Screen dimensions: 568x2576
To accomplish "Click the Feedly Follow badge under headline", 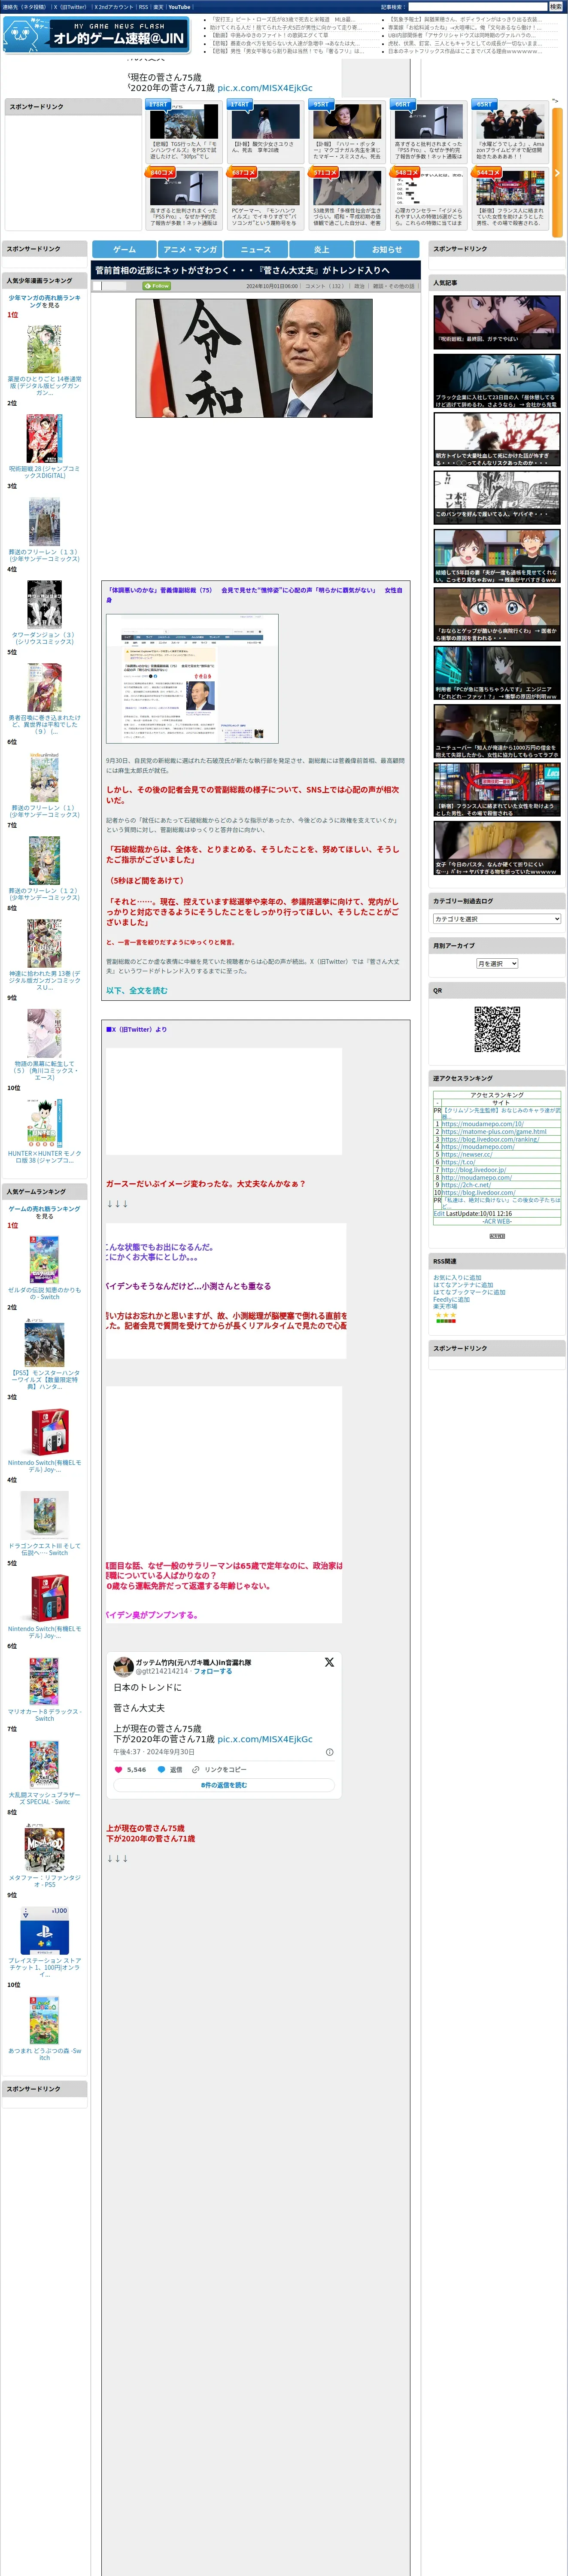I will pos(157,286).
